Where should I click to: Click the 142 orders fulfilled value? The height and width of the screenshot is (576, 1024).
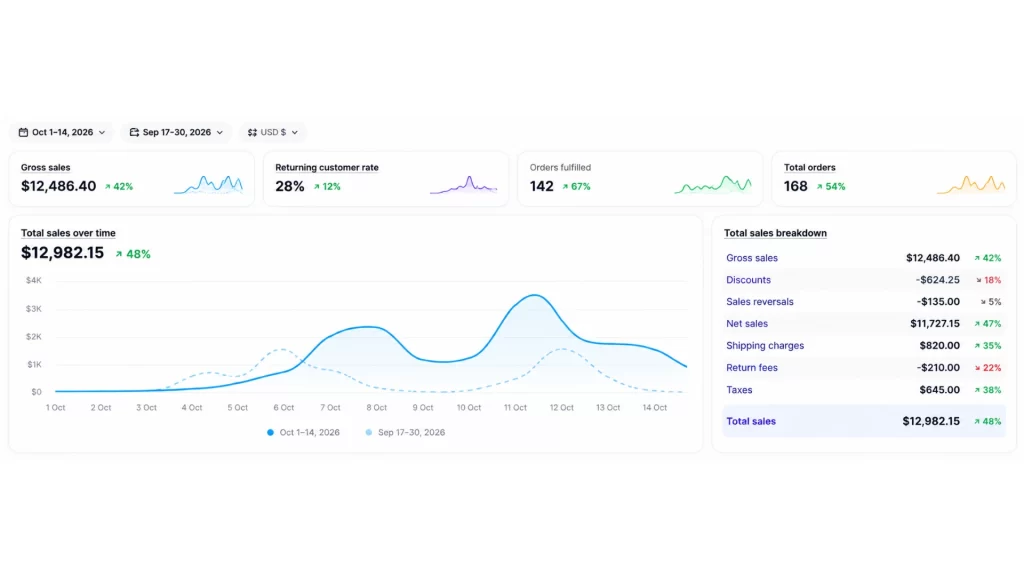tap(541, 186)
